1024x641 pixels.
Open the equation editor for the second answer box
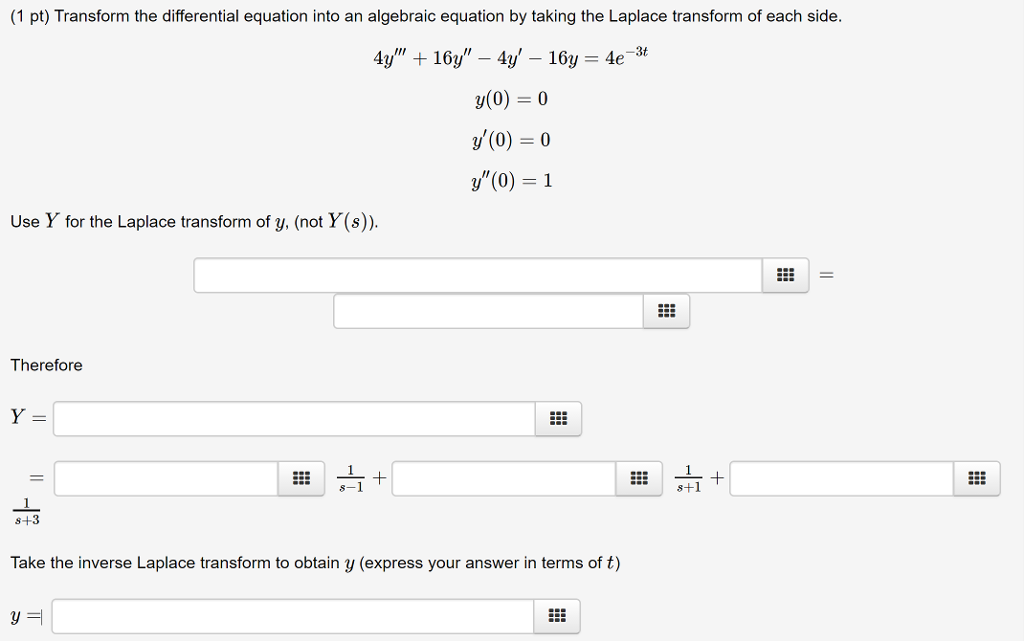[x=666, y=310]
